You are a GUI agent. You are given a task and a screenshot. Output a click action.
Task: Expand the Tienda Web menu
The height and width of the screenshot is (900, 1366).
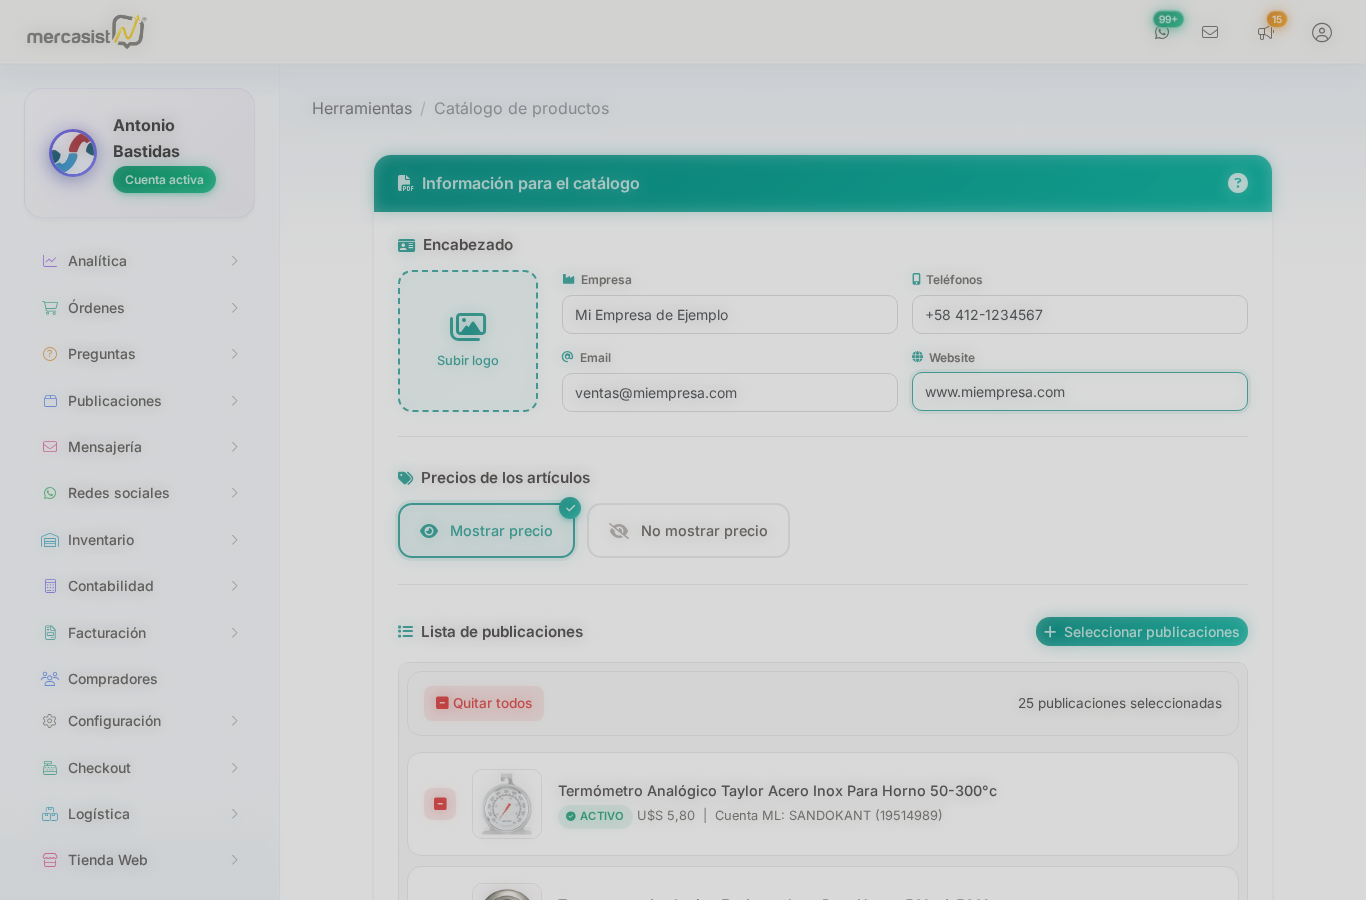tap(140, 860)
